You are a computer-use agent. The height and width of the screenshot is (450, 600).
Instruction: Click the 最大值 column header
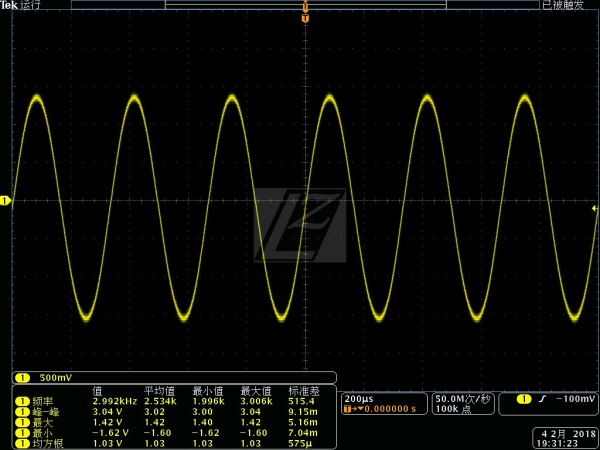point(256,391)
